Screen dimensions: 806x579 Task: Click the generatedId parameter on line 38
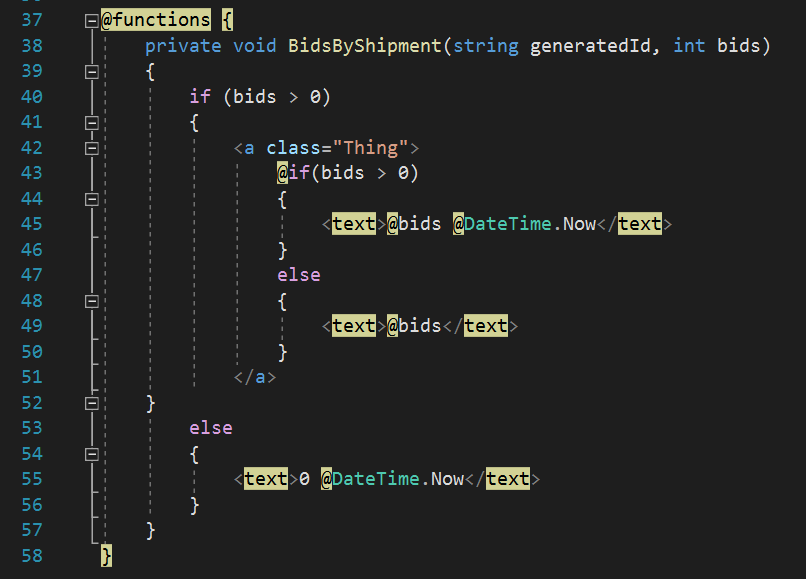click(588, 45)
